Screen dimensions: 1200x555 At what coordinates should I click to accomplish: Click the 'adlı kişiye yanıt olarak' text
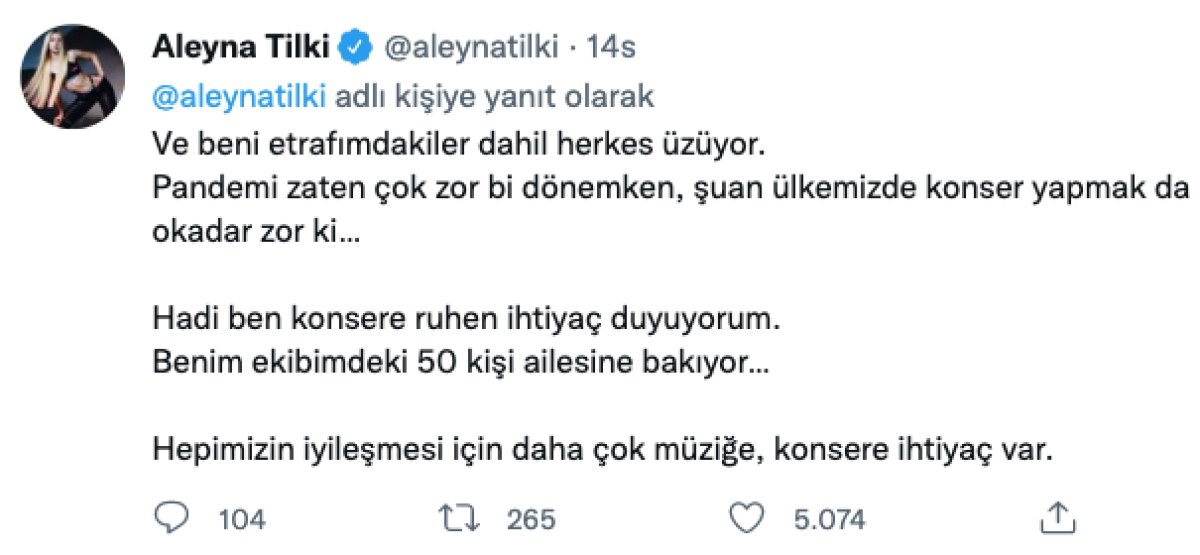point(496,97)
